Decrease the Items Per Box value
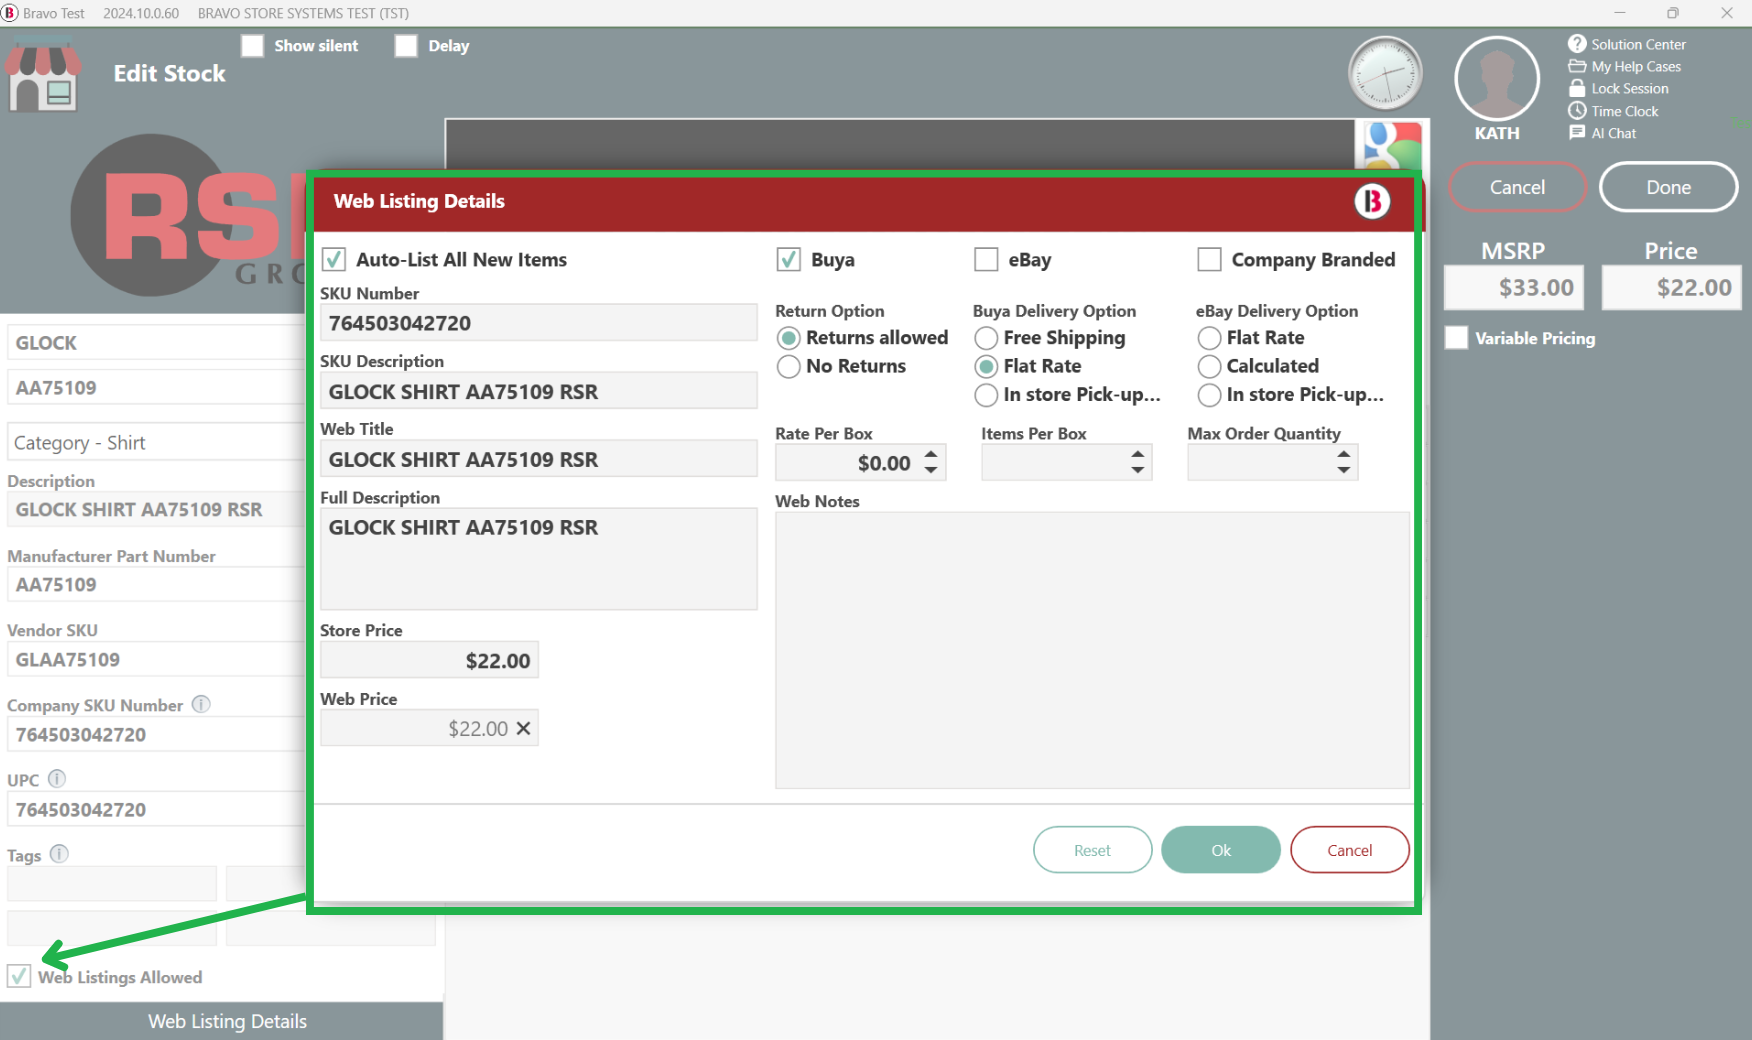Viewport: 1752px width, 1040px height. click(1137, 470)
